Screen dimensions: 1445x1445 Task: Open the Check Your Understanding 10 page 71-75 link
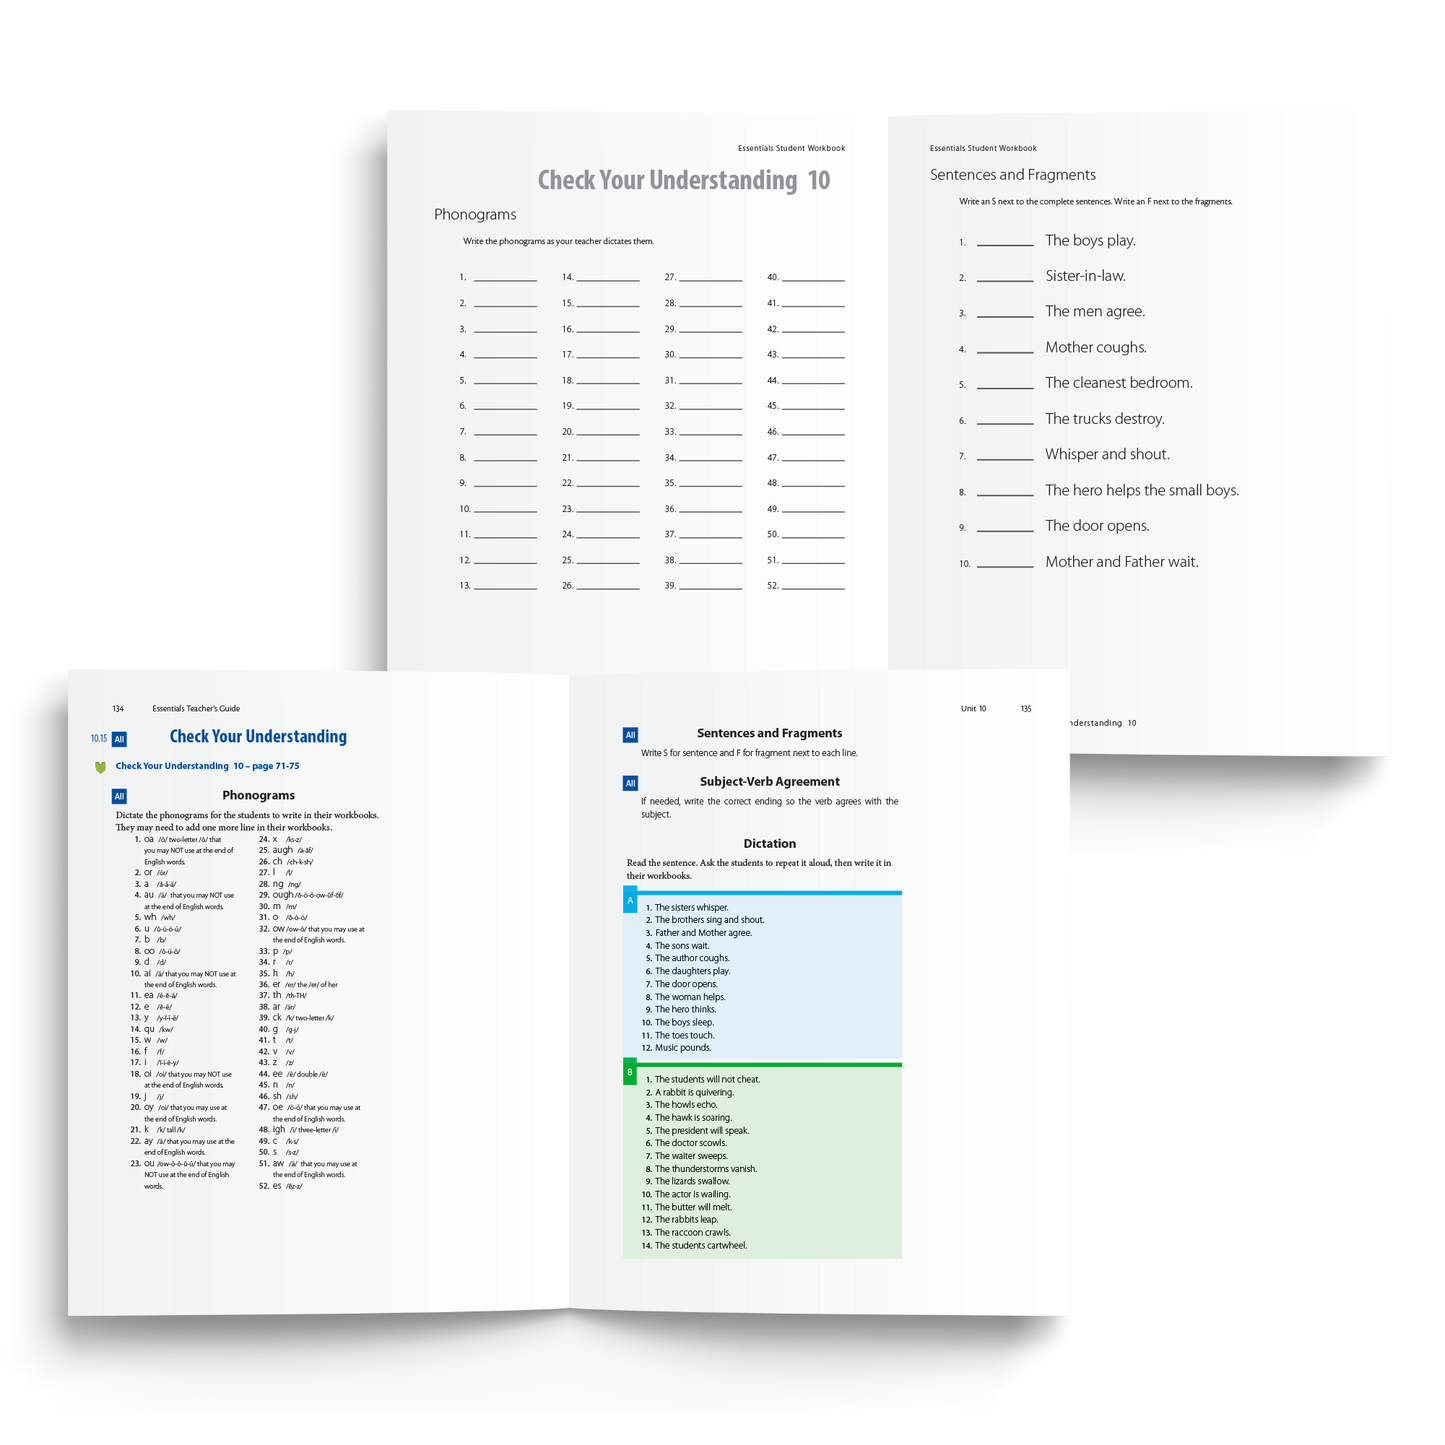click(x=207, y=766)
